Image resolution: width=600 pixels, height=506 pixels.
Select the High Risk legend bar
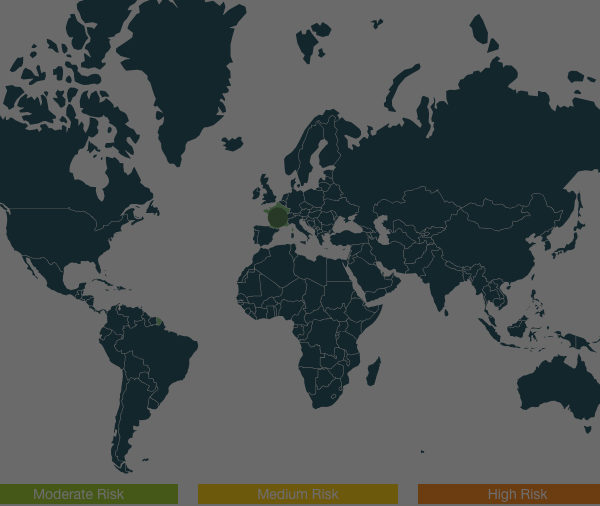(508, 494)
